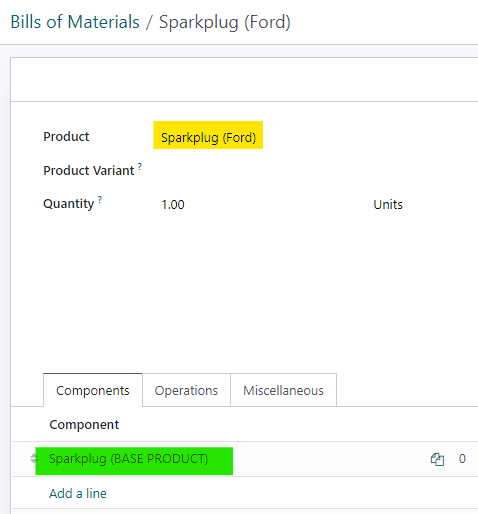Click the Product Variant help question mark
The image size is (478, 514).
coord(140,166)
